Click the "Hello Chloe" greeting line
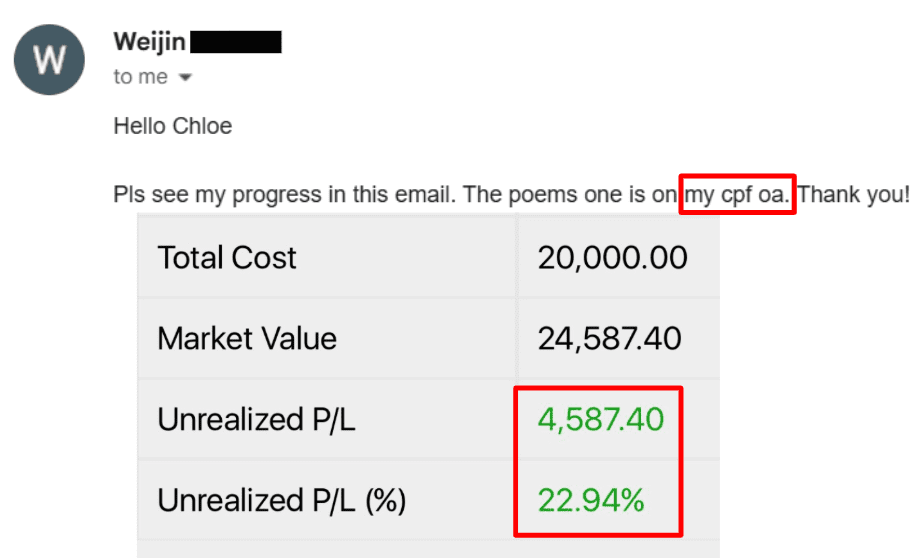This screenshot has height=558, width=912. [x=172, y=126]
